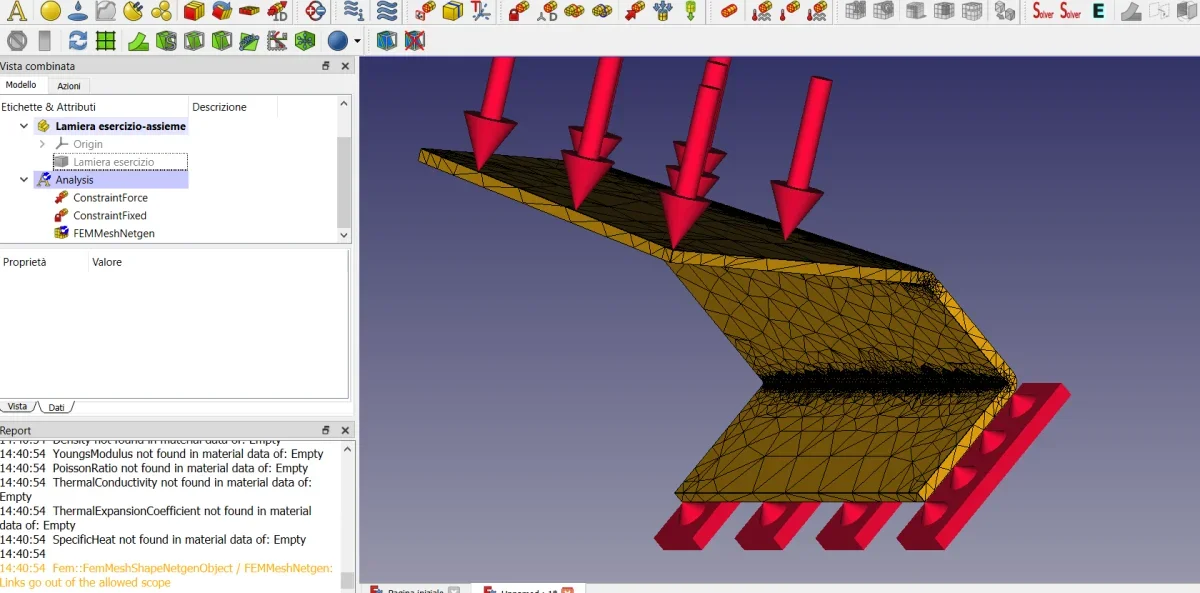Apply the data along line filter
1200x593 pixels.
tap(249, 41)
